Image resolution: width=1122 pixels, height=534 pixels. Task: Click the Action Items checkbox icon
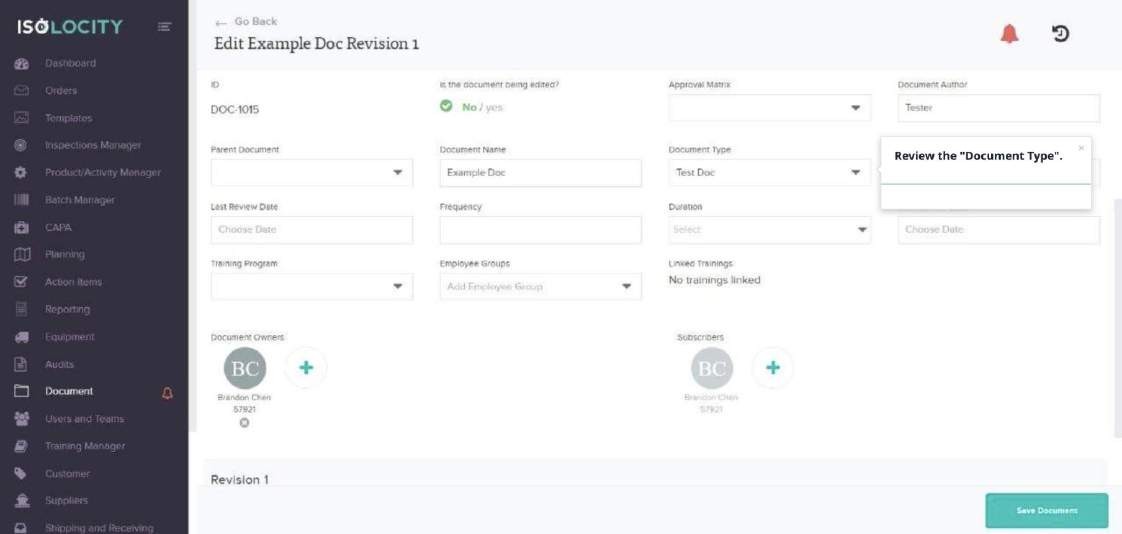pos(21,282)
